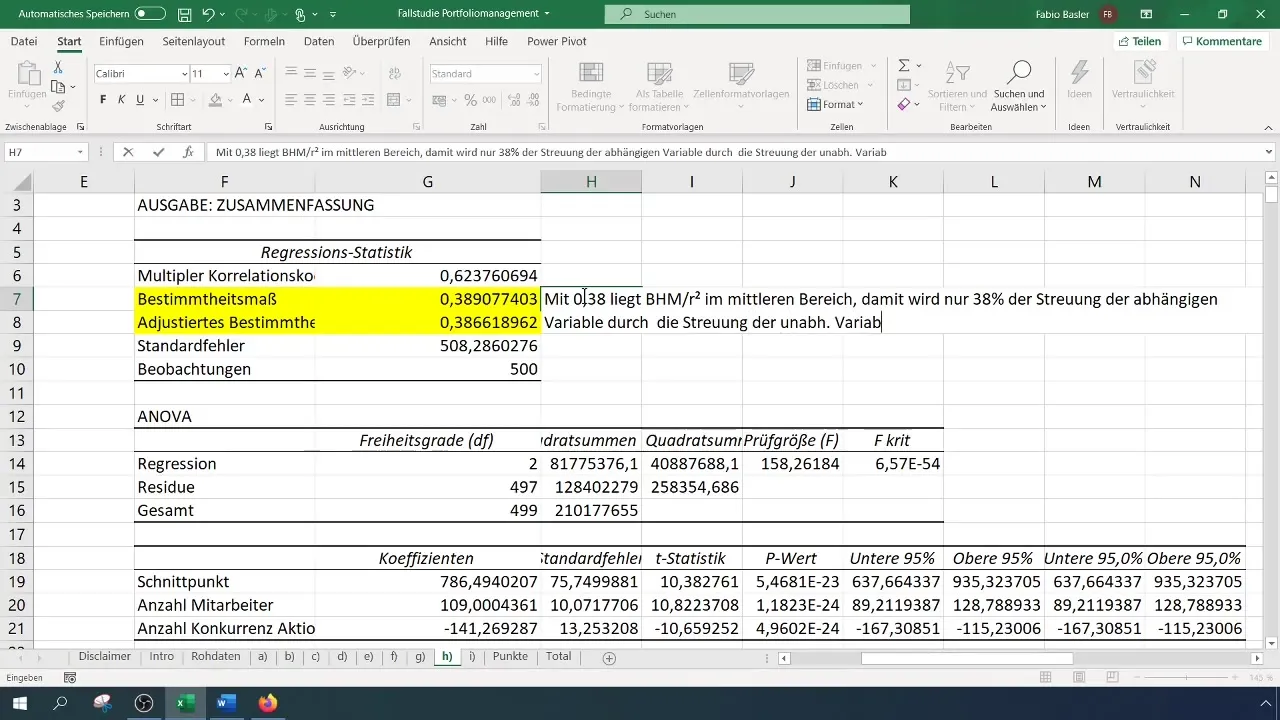Open the Schriftart dialog launcher
The width and height of the screenshot is (1280, 720).
[x=268, y=128]
